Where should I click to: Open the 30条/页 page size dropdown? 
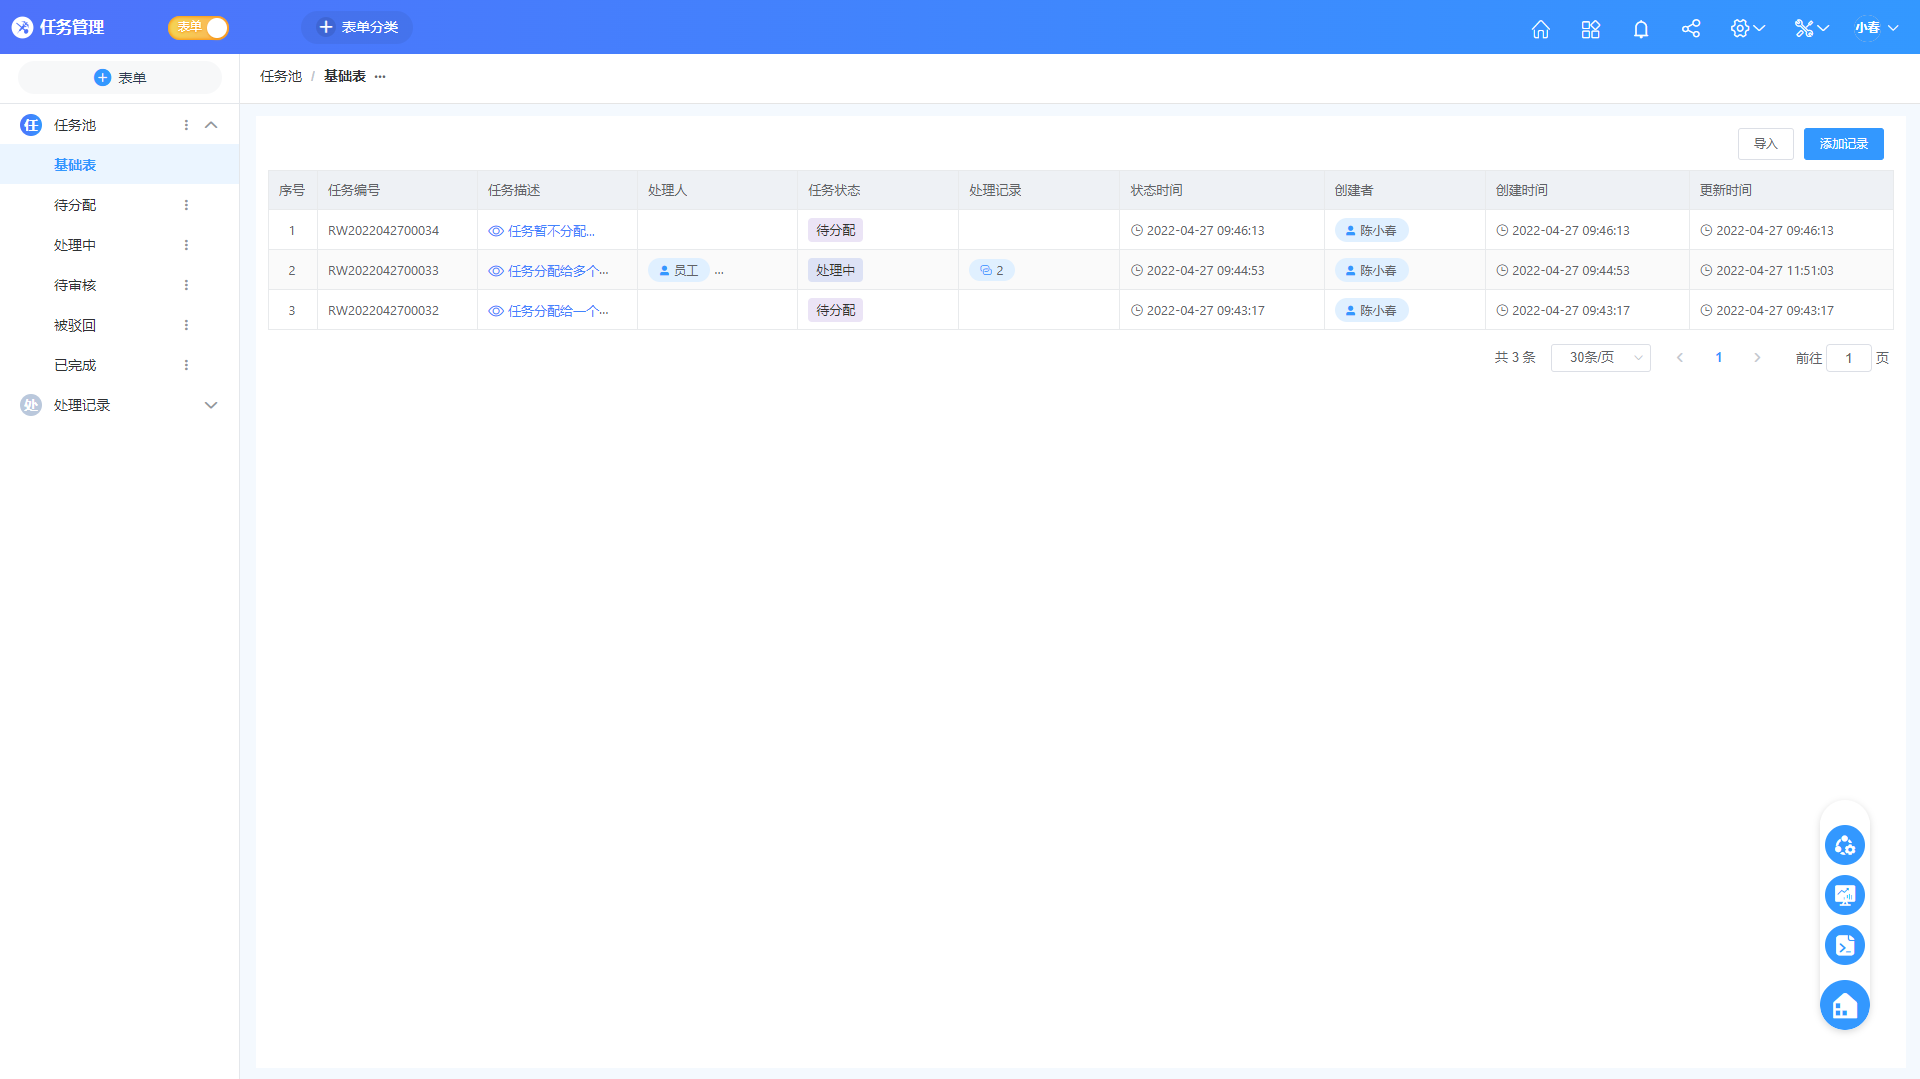1600,358
